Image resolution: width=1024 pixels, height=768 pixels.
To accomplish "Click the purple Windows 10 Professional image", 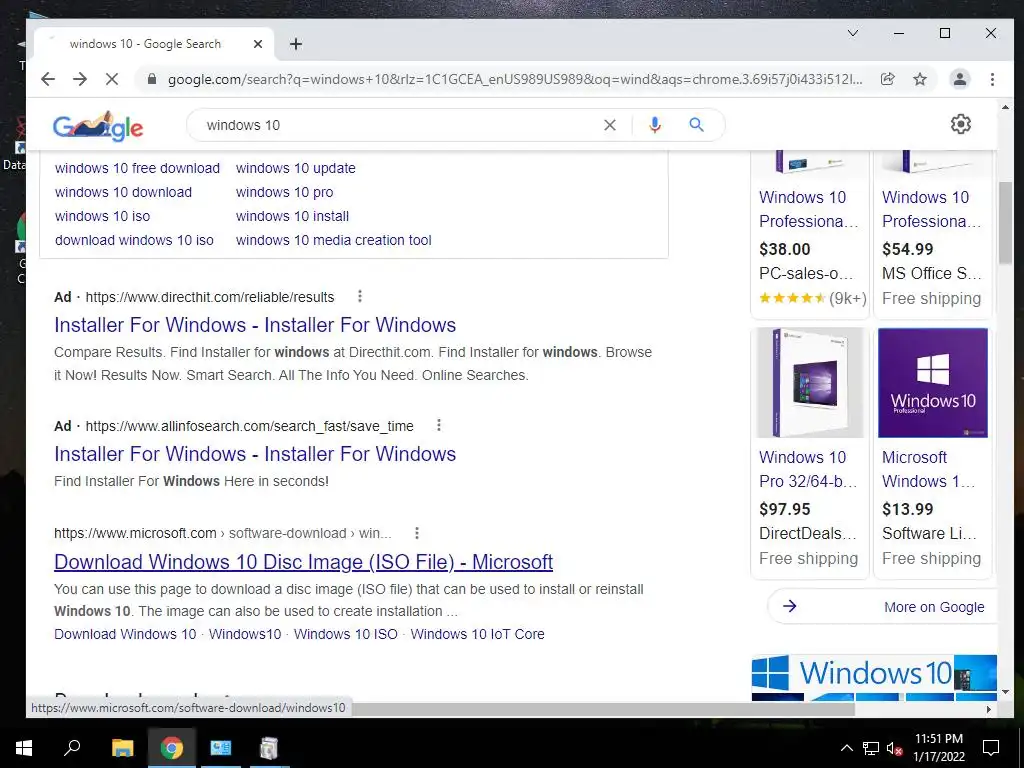I will (x=933, y=383).
